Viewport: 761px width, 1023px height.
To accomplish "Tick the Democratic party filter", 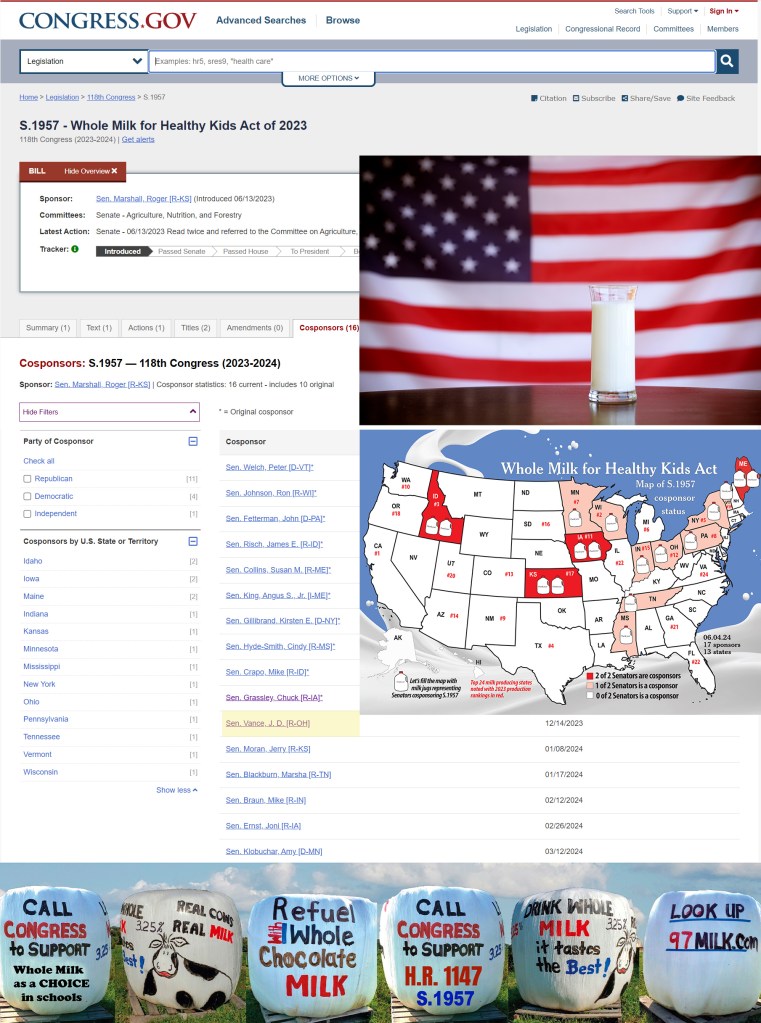I will [27, 496].
